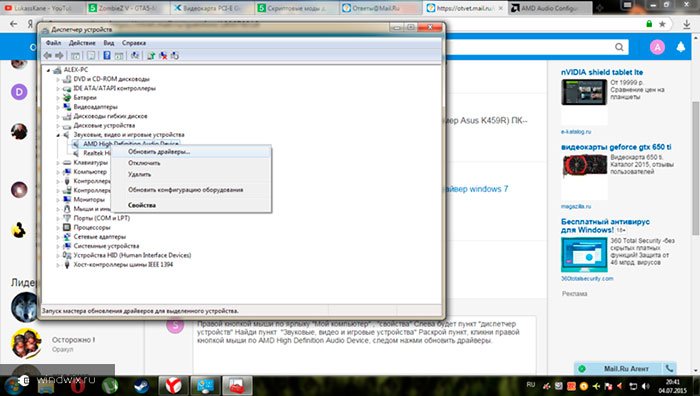Click the scan for hardware changes toolbar icon

[135, 55]
